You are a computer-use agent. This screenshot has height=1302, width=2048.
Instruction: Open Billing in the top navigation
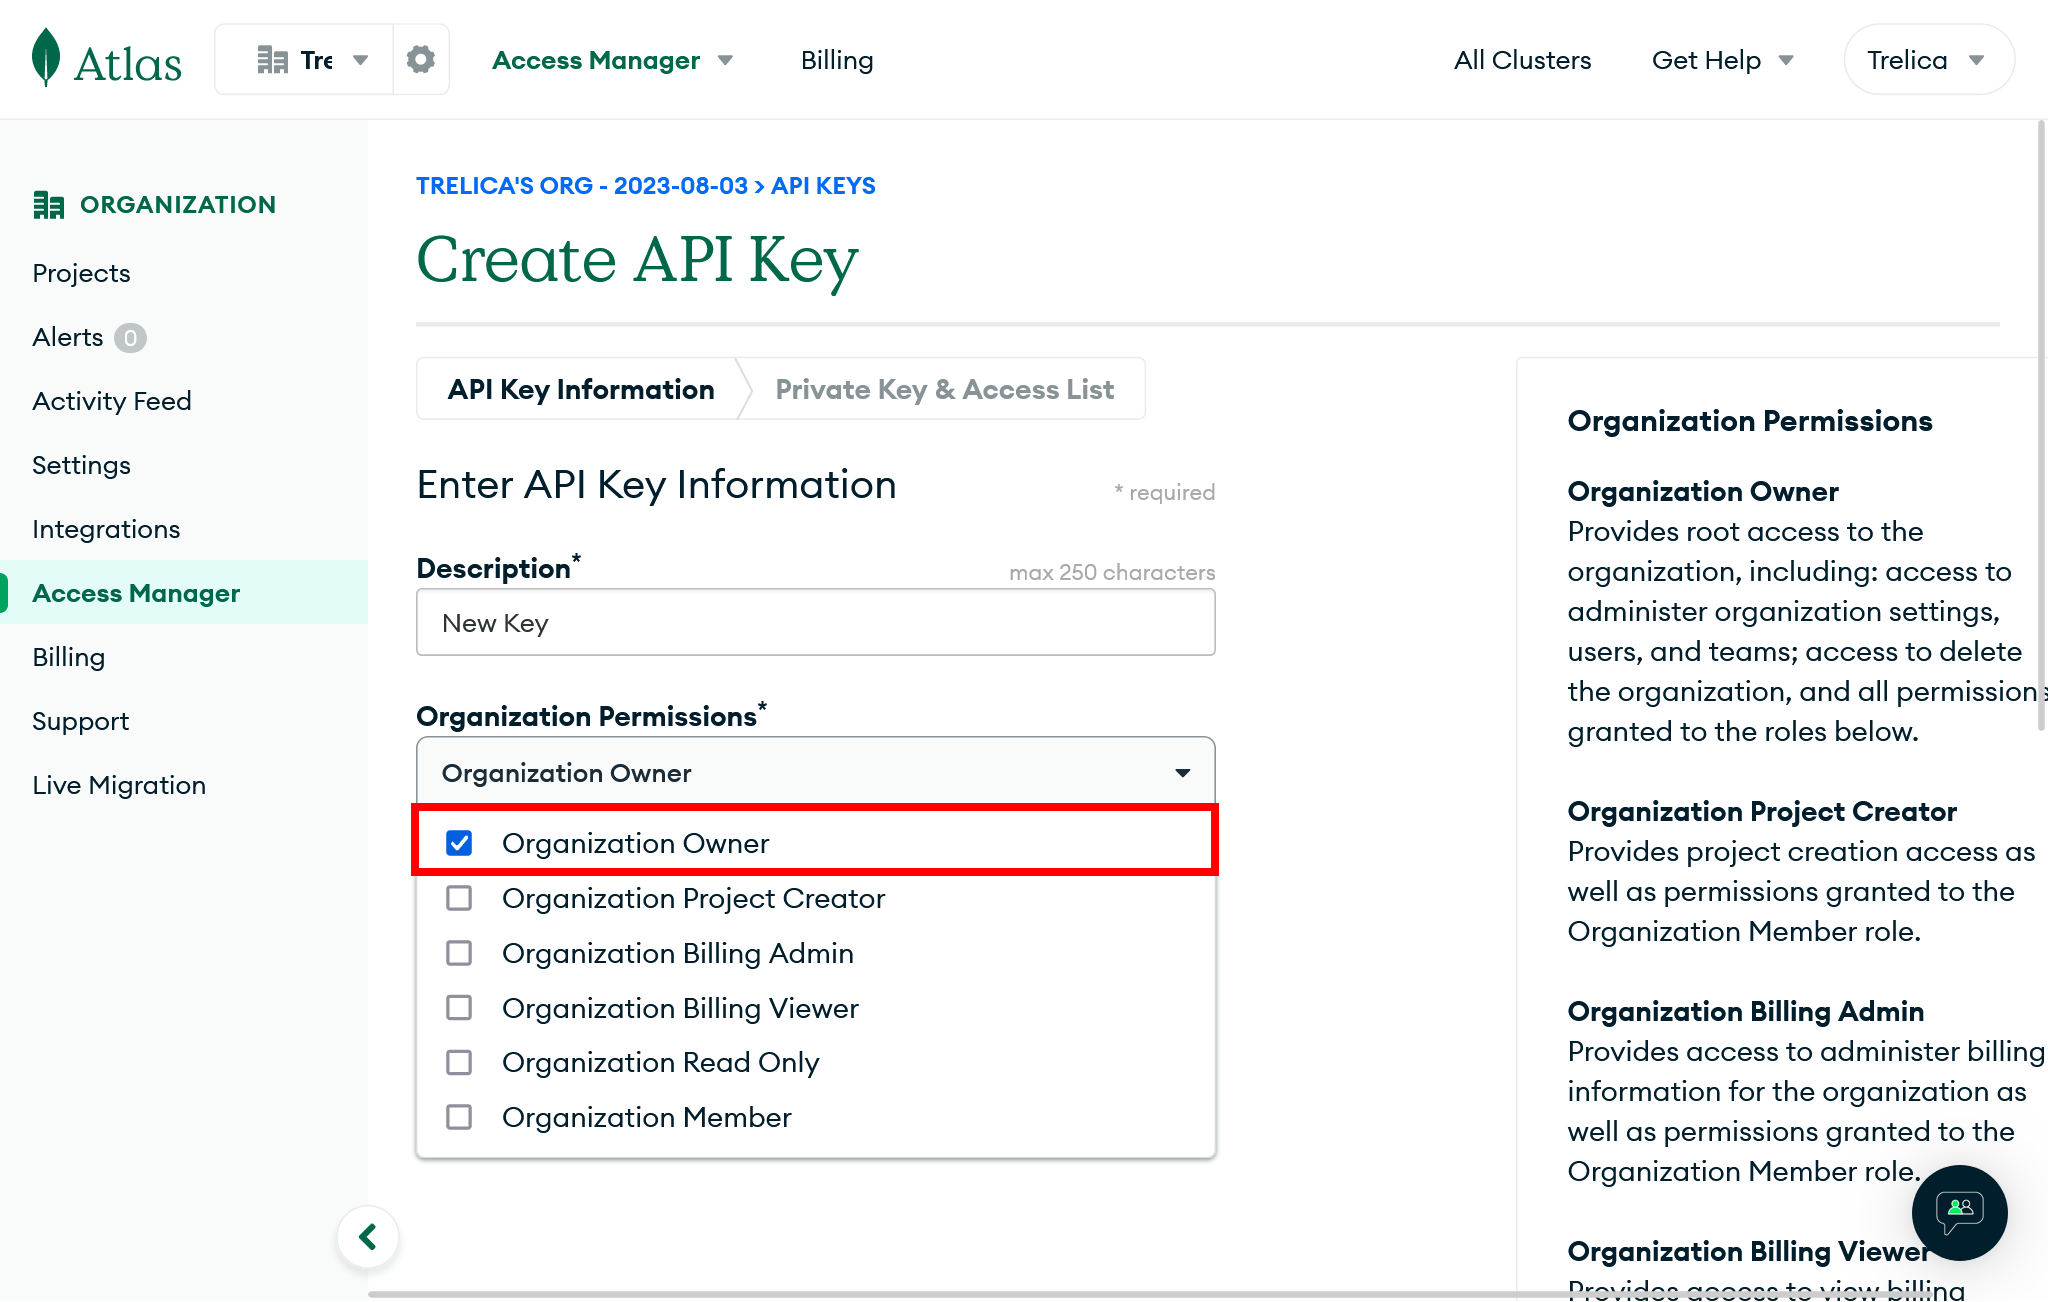click(837, 60)
